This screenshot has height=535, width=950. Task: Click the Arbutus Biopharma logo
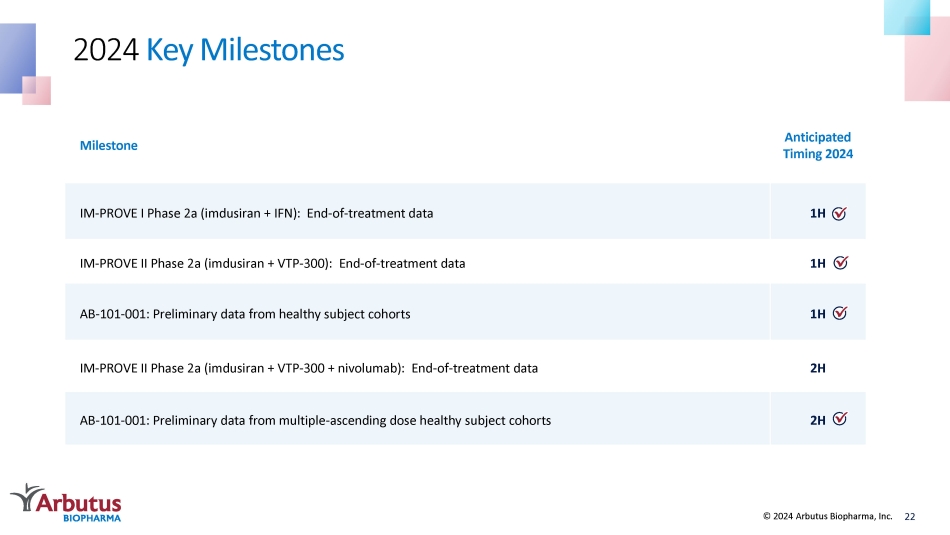[x=66, y=503]
